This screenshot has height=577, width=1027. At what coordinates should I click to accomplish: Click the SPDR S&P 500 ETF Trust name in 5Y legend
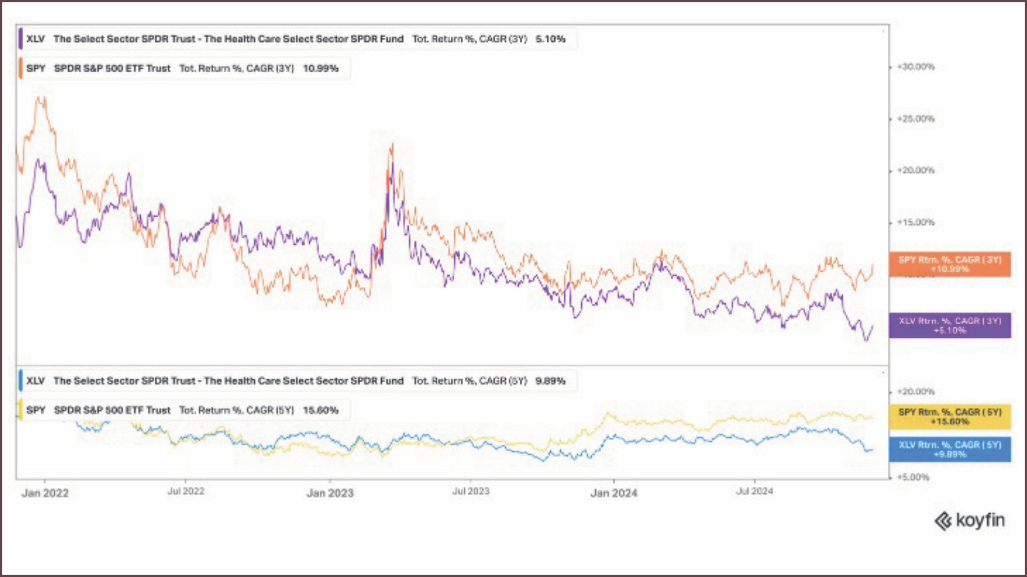112,410
